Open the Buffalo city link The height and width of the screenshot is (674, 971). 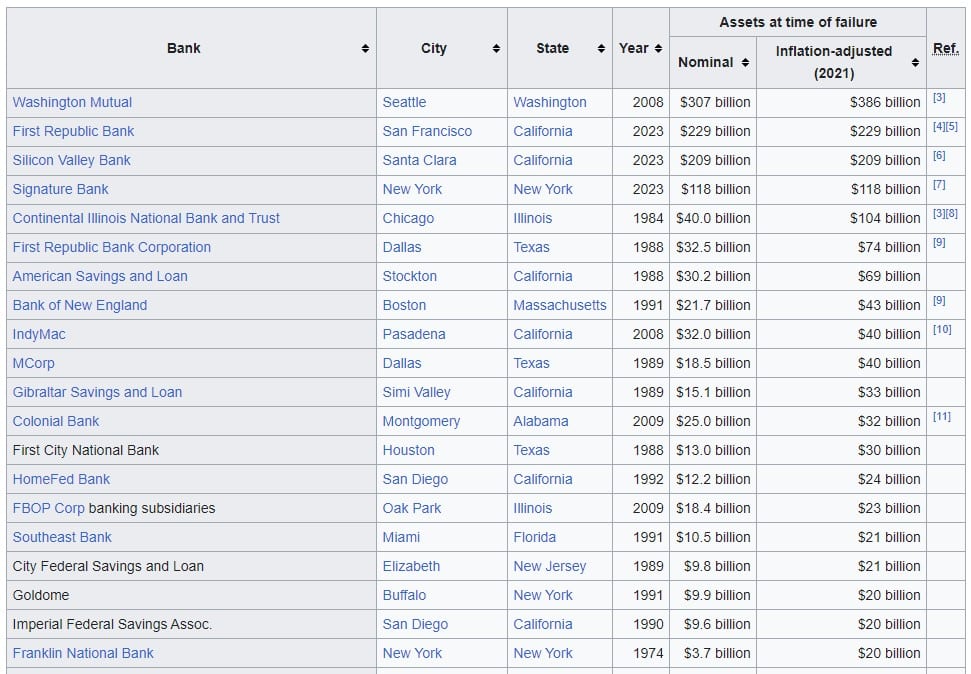click(404, 595)
